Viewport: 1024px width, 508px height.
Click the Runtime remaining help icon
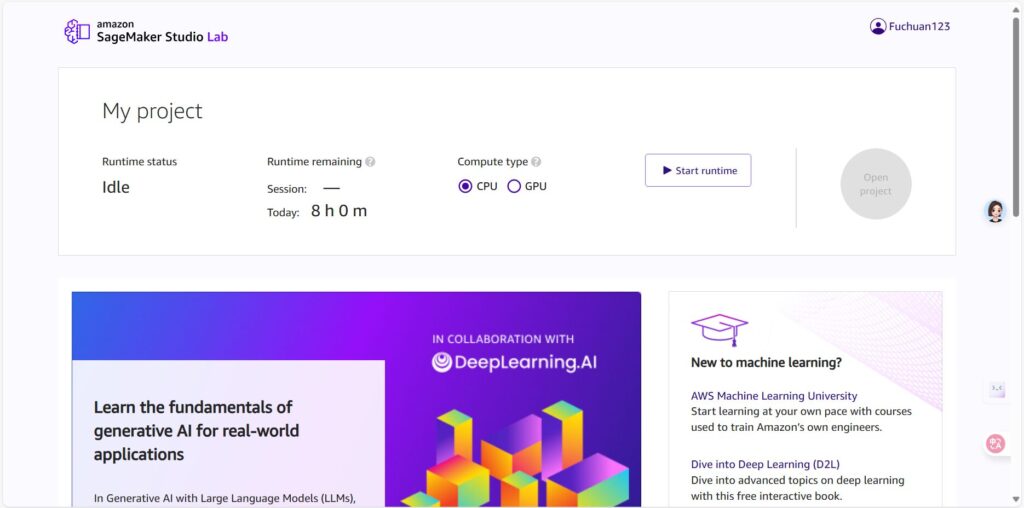pos(370,162)
